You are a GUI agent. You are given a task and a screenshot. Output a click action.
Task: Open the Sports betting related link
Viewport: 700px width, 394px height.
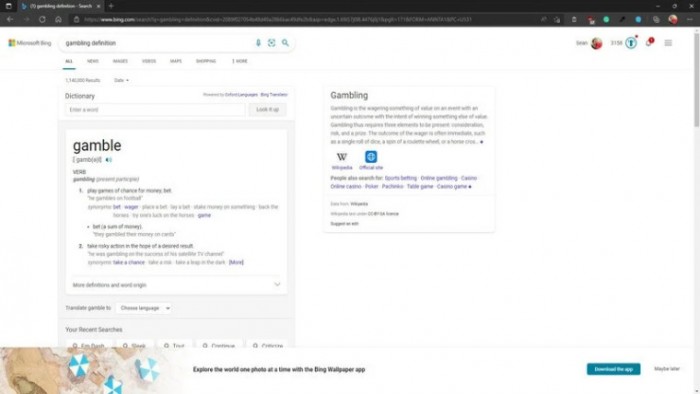point(400,178)
